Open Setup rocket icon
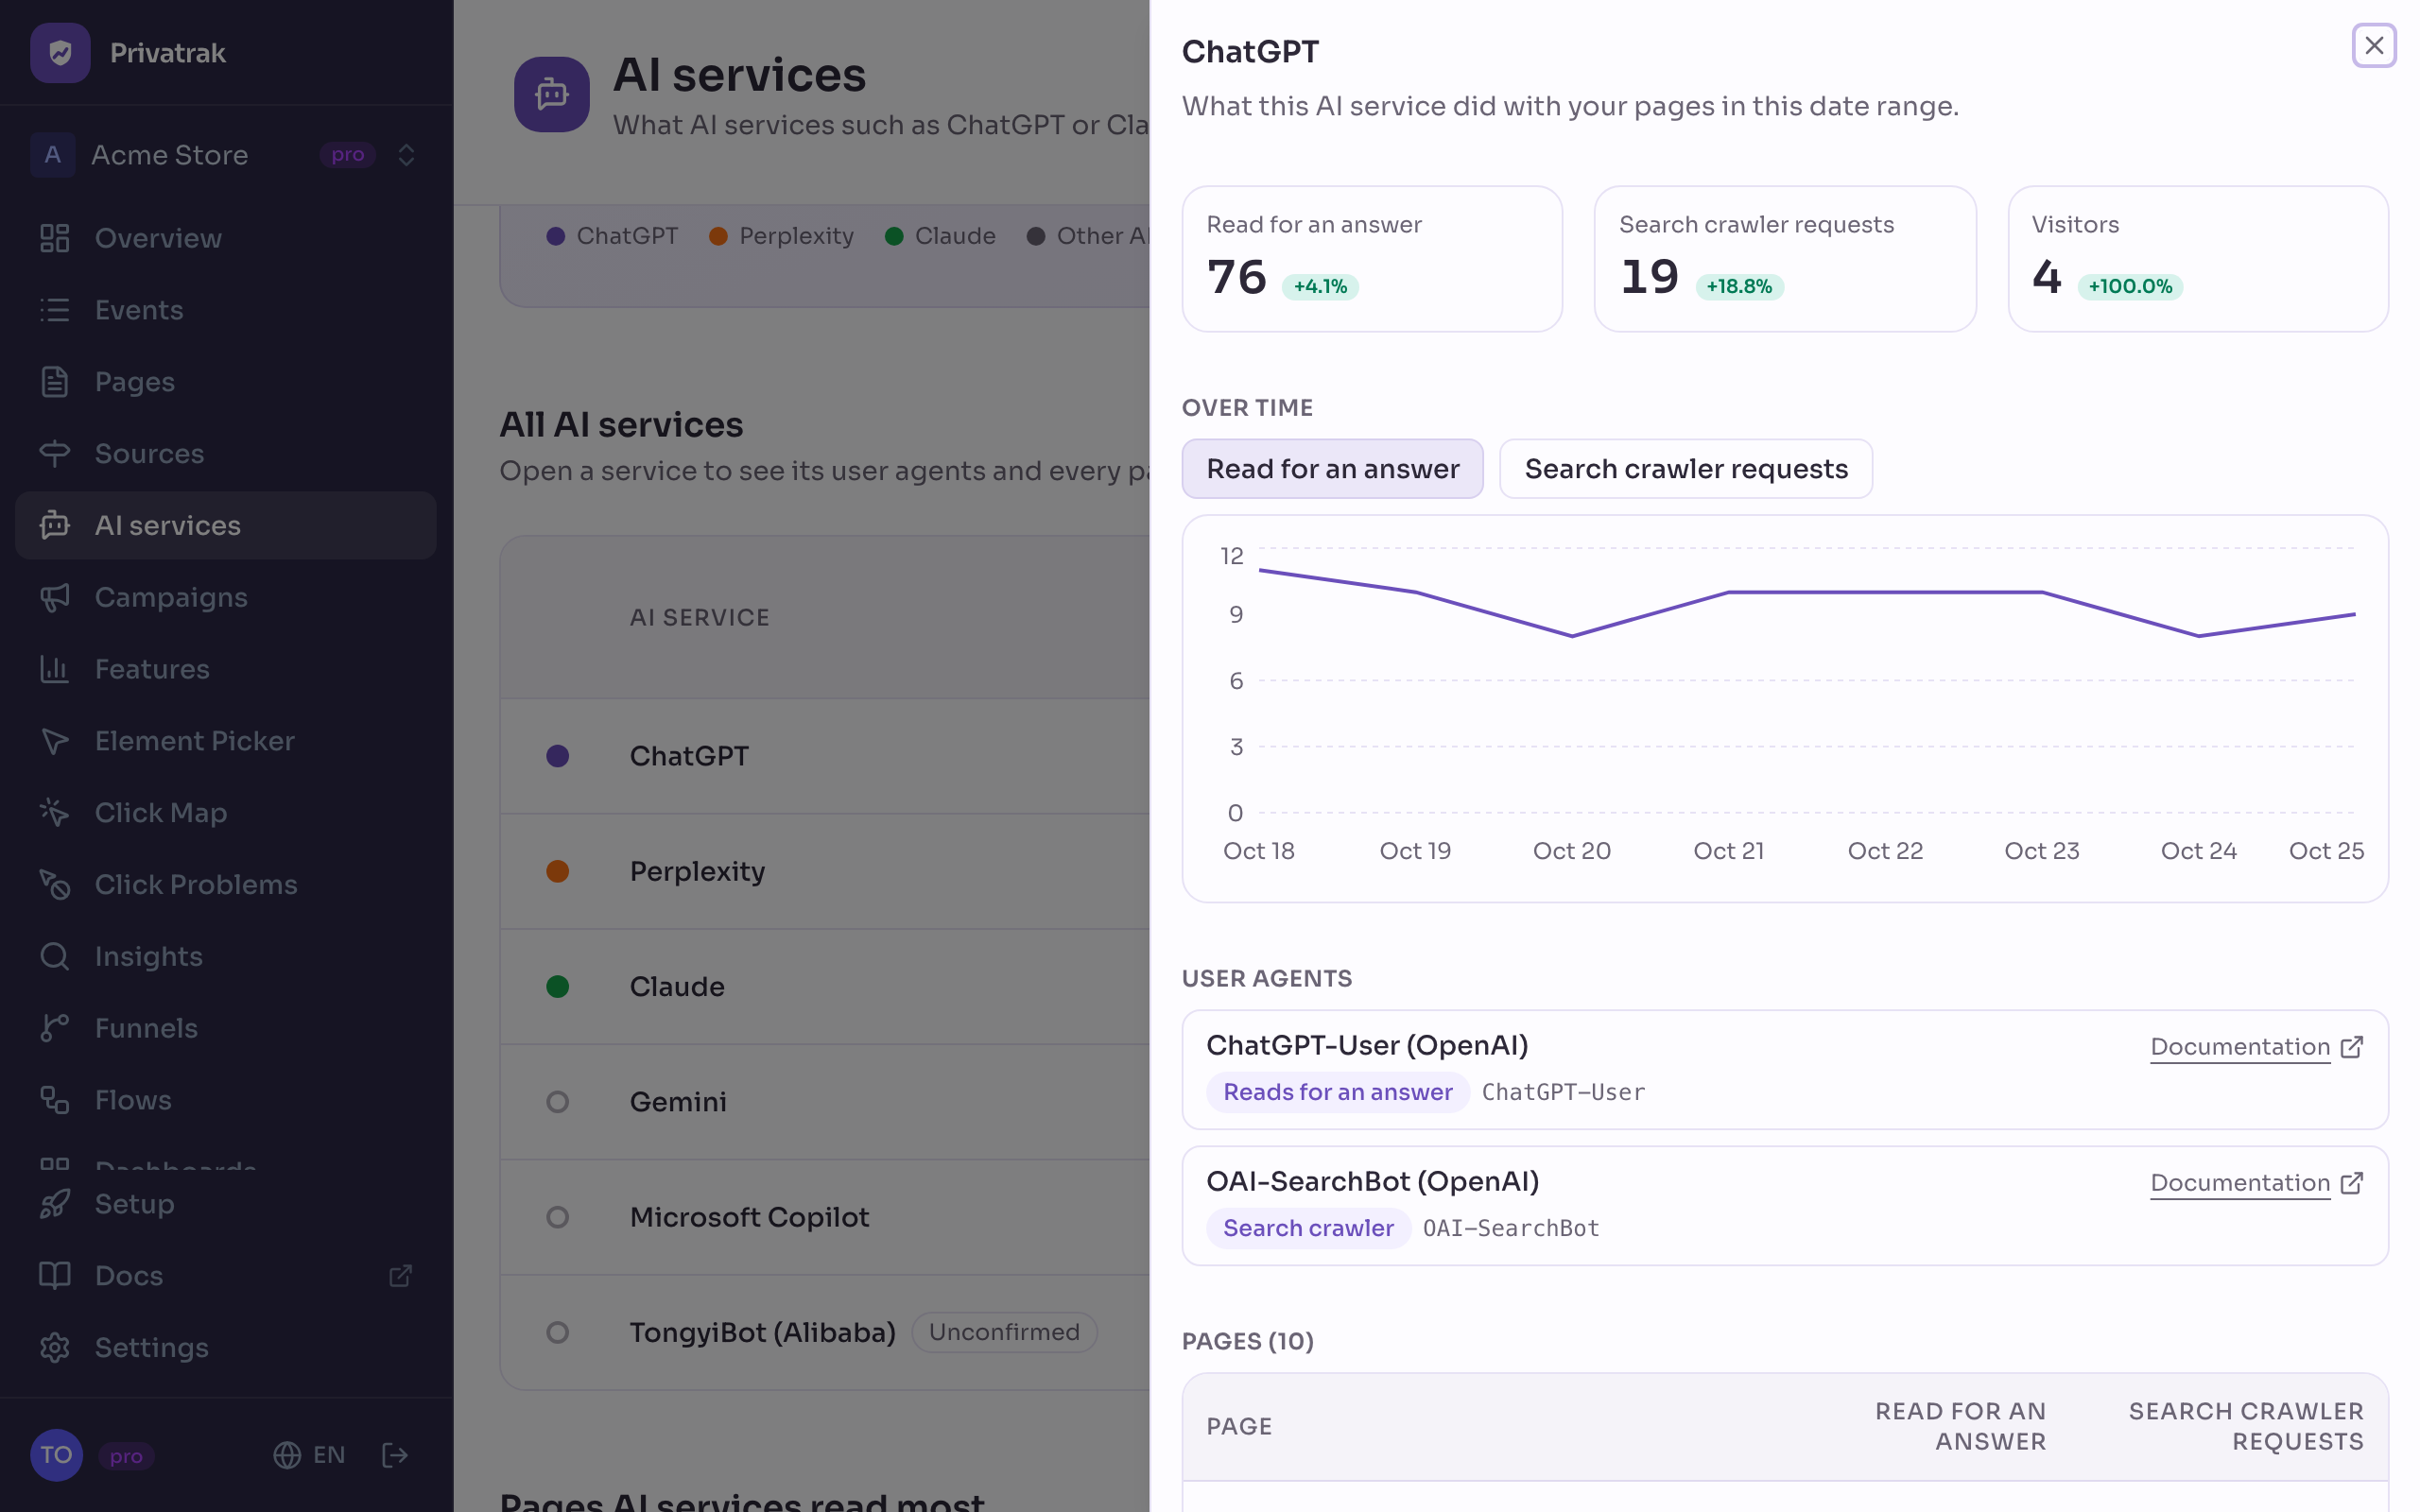2420x1512 pixels. 54,1204
